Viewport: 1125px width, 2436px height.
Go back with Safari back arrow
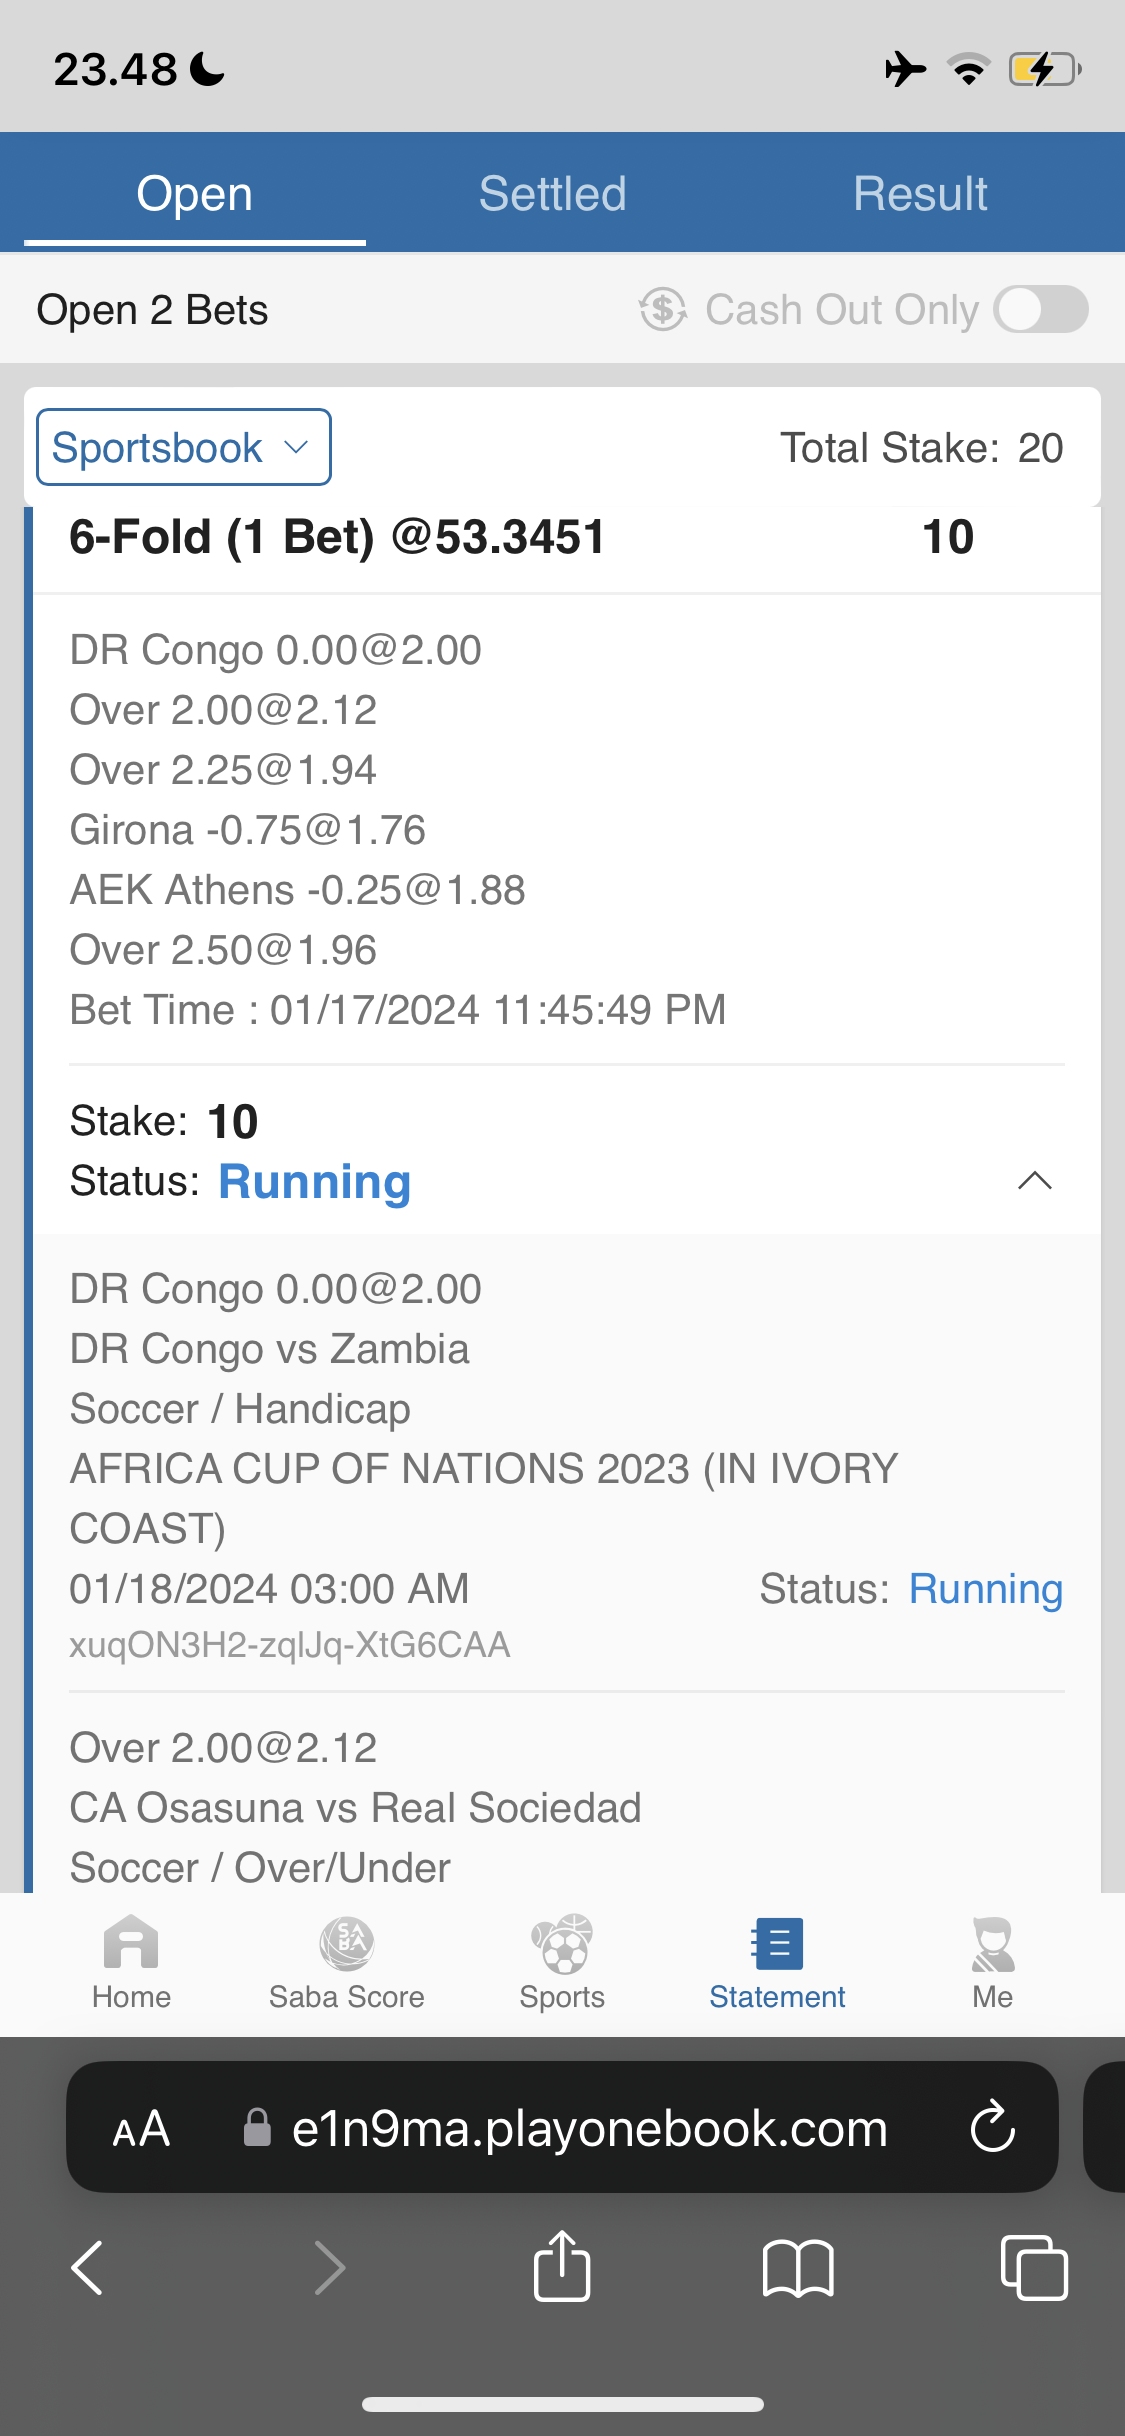point(88,2267)
